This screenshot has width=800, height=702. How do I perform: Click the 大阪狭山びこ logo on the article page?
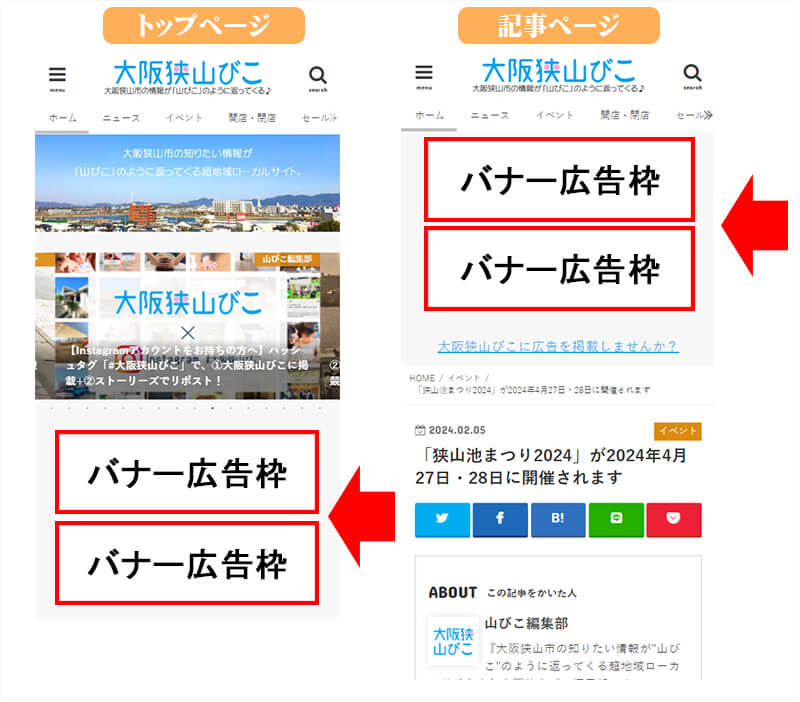point(558,70)
